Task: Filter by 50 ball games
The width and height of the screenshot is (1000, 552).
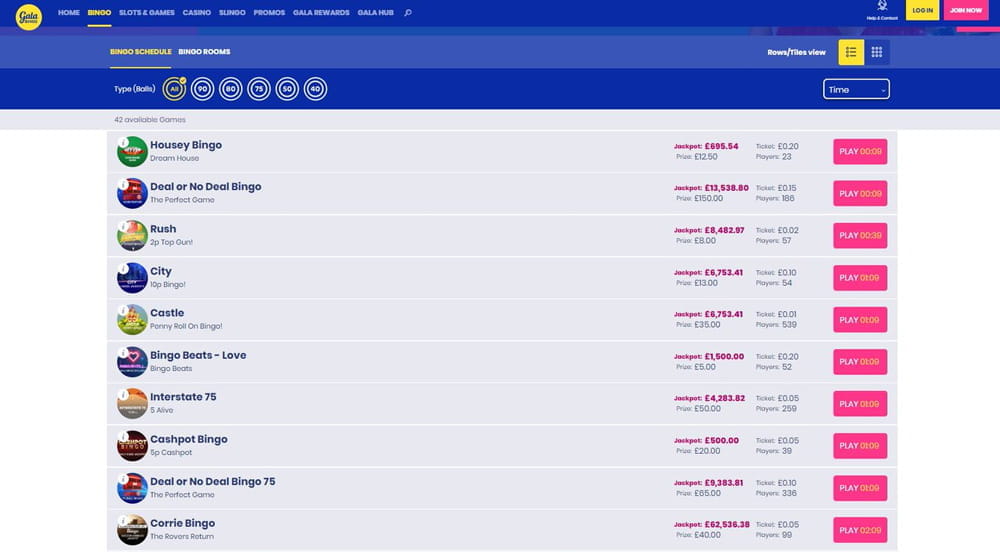Action: tap(287, 89)
